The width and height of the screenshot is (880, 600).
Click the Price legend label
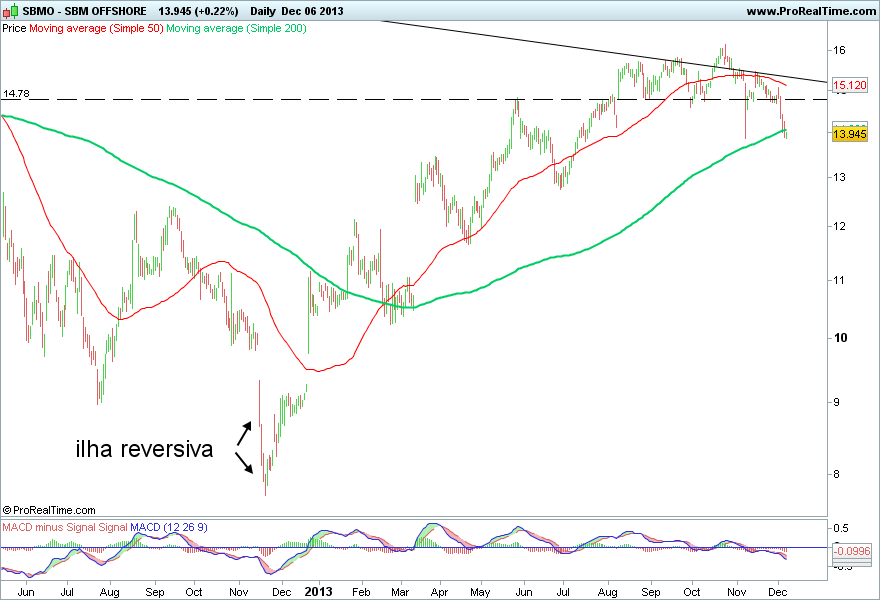pyautogui.click(x=14, y=28)
